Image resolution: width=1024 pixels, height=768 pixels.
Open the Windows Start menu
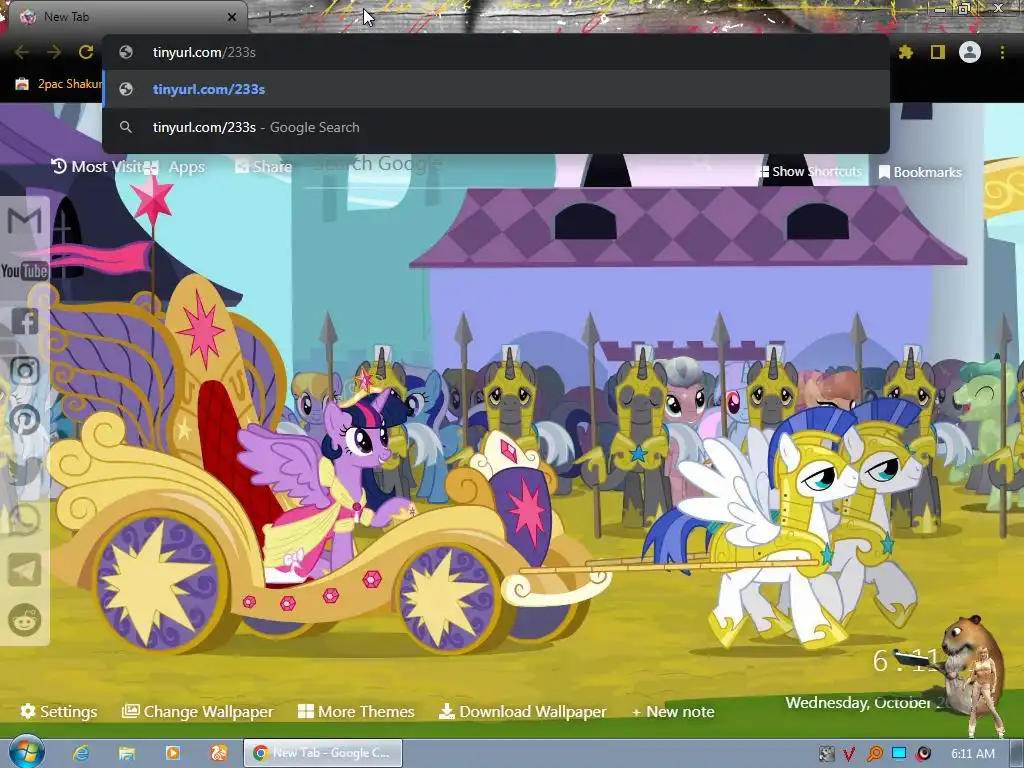click(x=26, y=753)
